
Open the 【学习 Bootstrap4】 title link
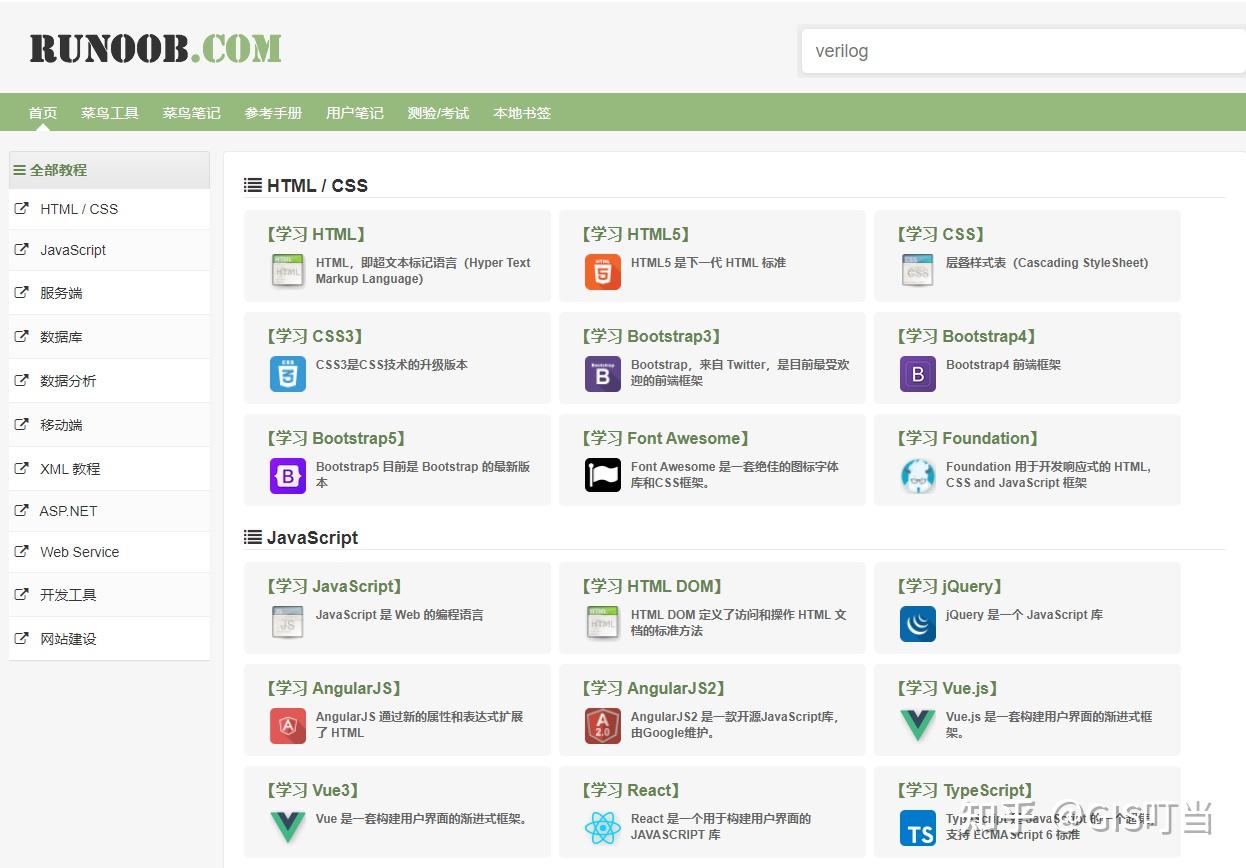967,336
